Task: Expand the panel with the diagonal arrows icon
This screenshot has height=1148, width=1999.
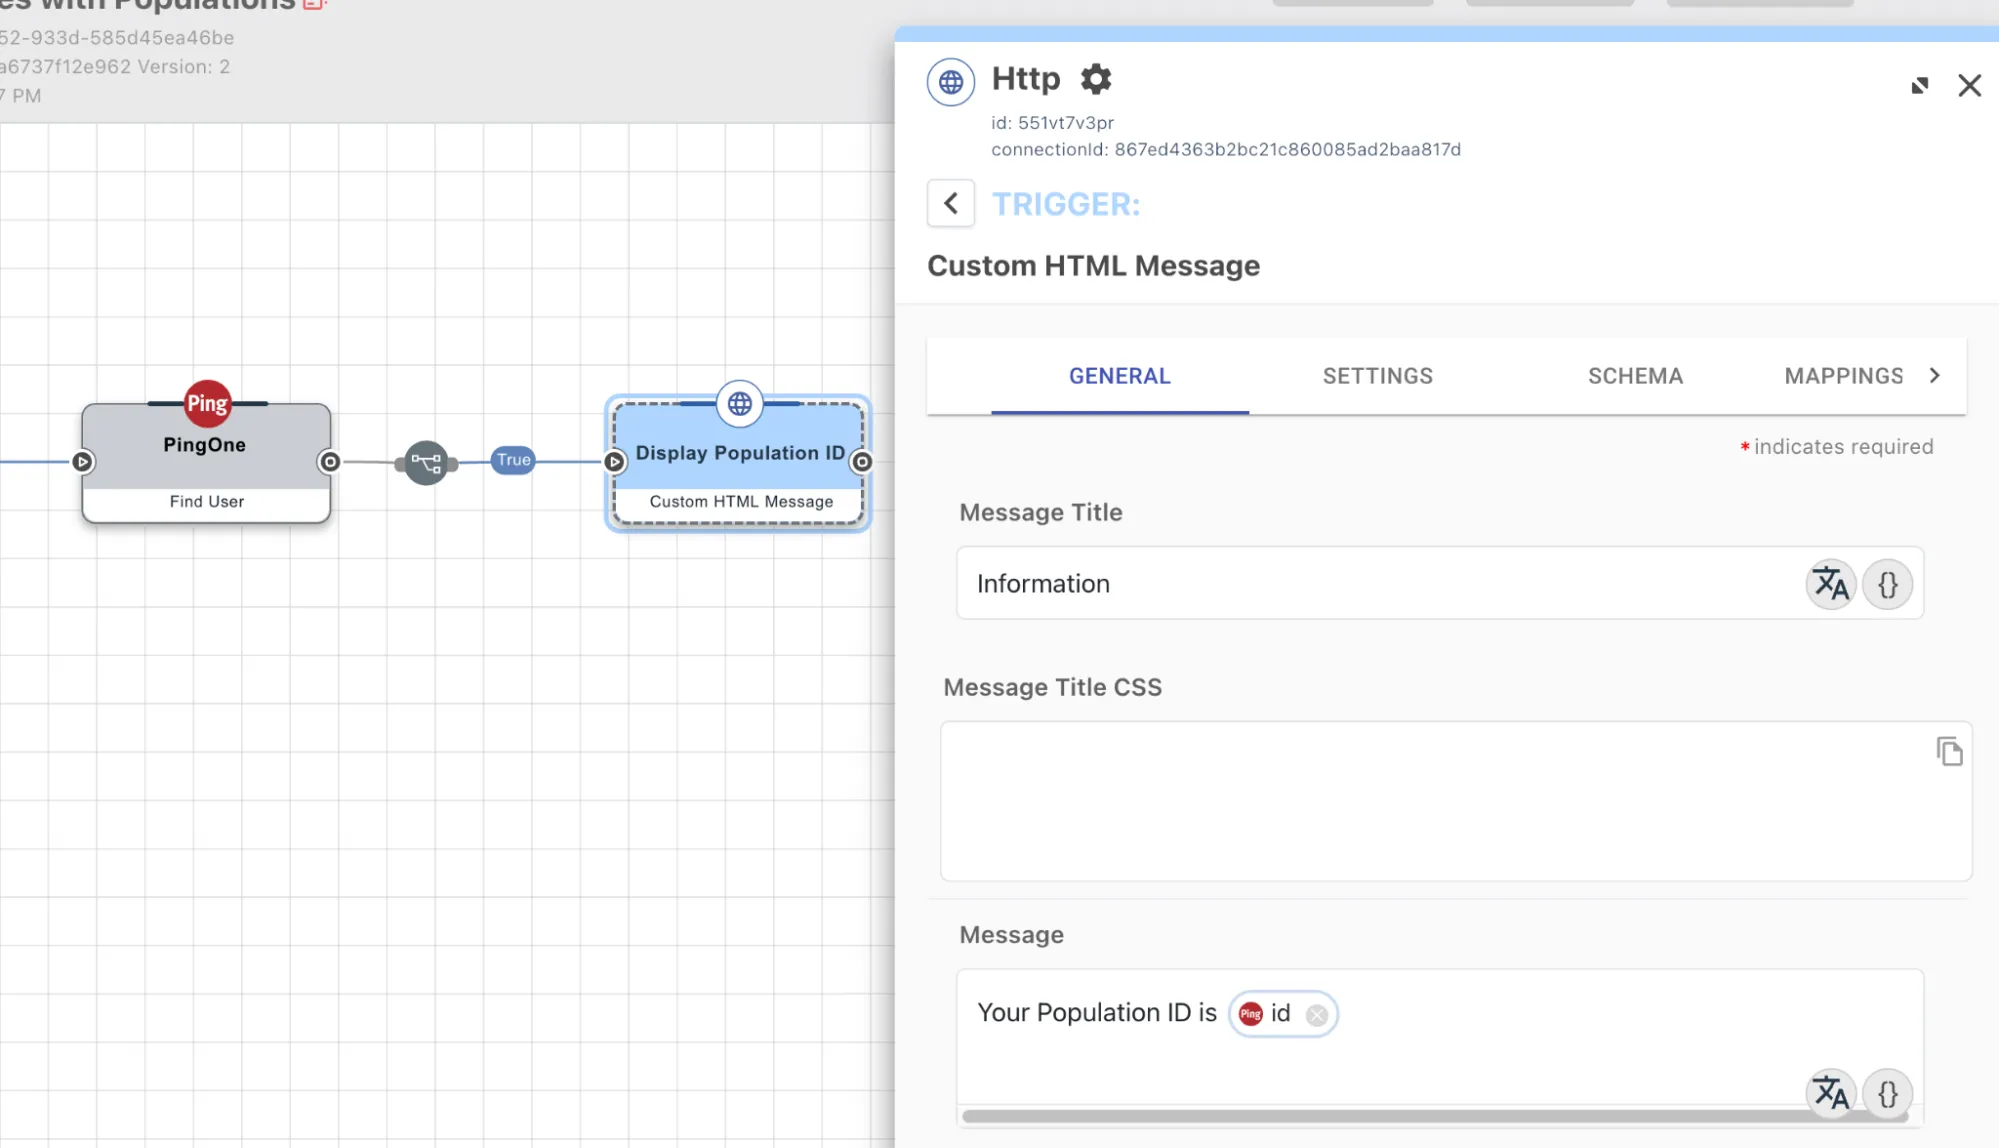Action: coord(1920,86)
